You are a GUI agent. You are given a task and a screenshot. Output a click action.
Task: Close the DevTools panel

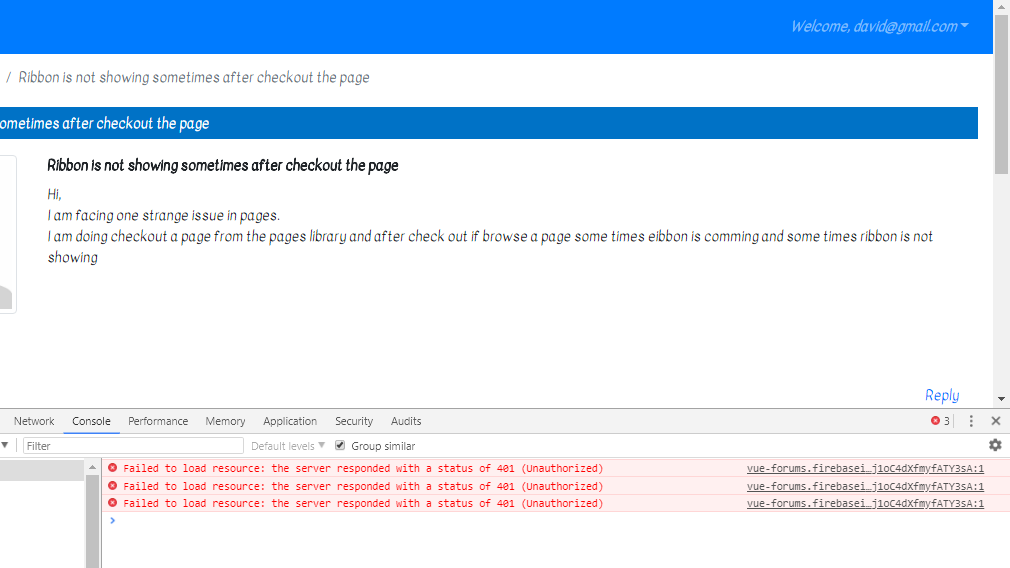[x=995, y=421]
